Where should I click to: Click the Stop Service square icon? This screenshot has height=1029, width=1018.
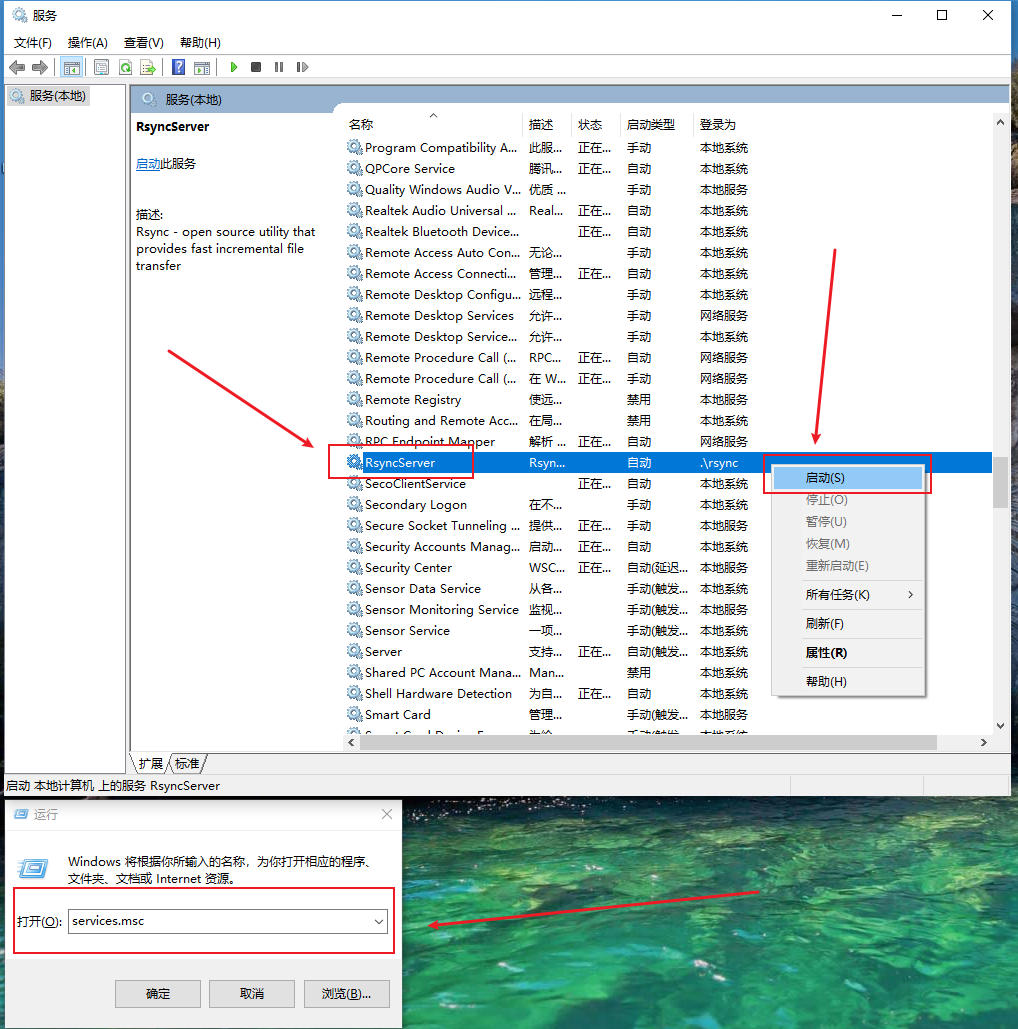click(256, 67)
